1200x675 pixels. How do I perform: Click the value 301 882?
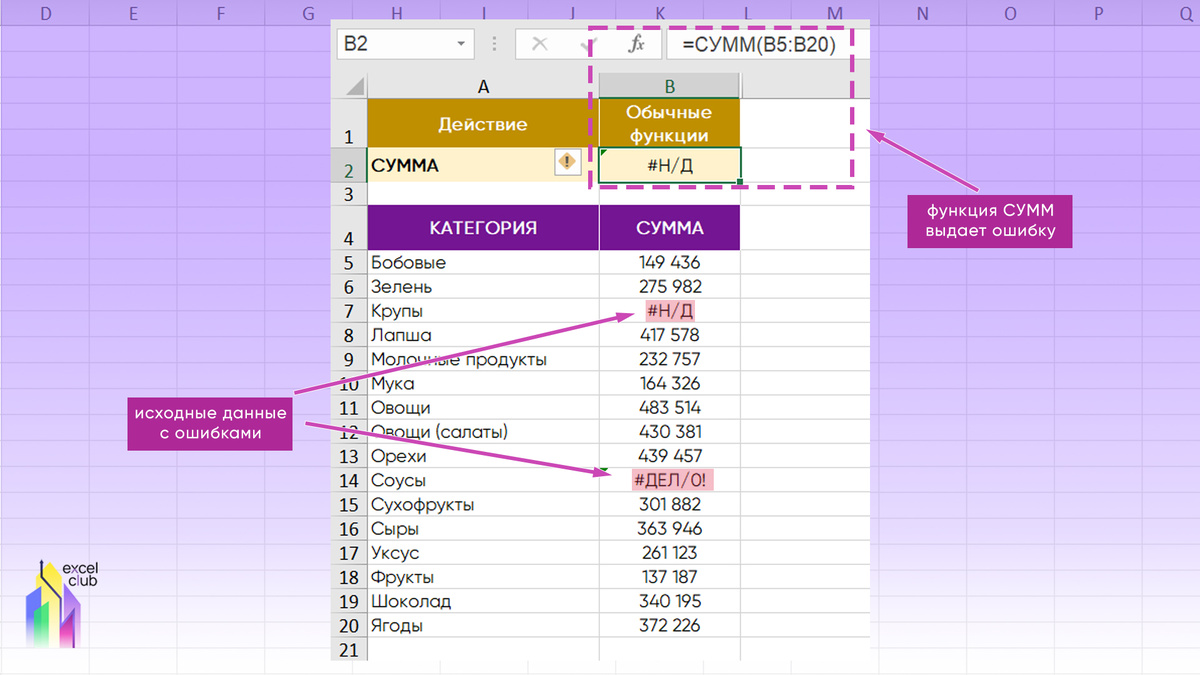click(670, 504)
